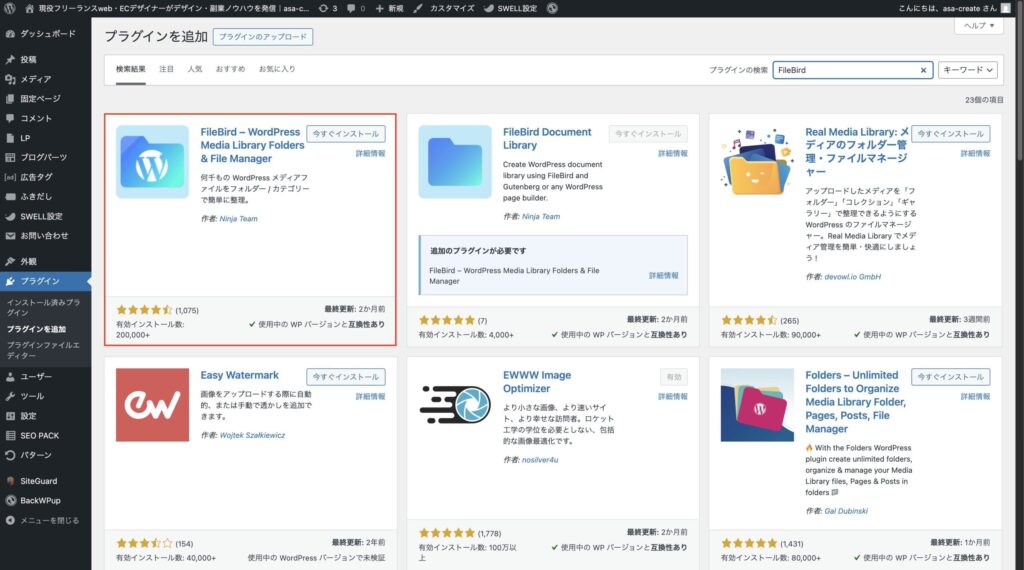Open the Posts pin icon

coord(10,59)
